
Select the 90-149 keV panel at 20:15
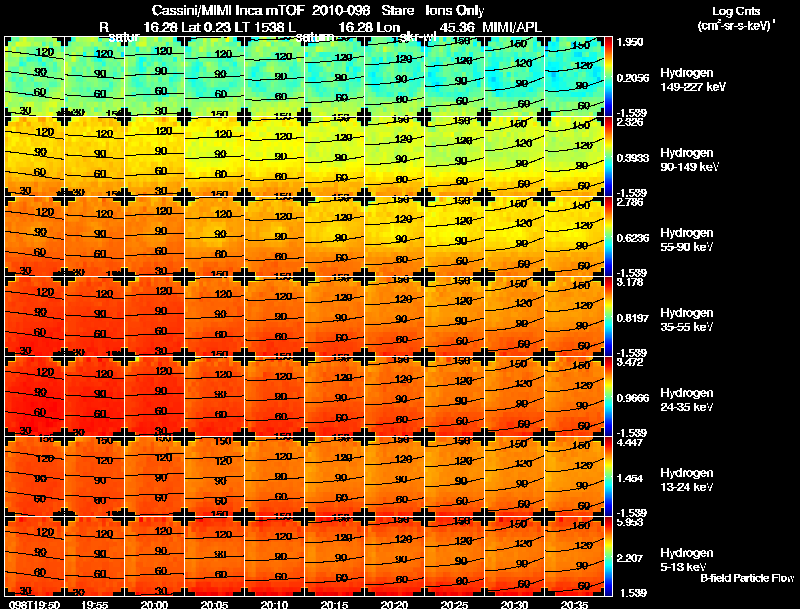334,157
